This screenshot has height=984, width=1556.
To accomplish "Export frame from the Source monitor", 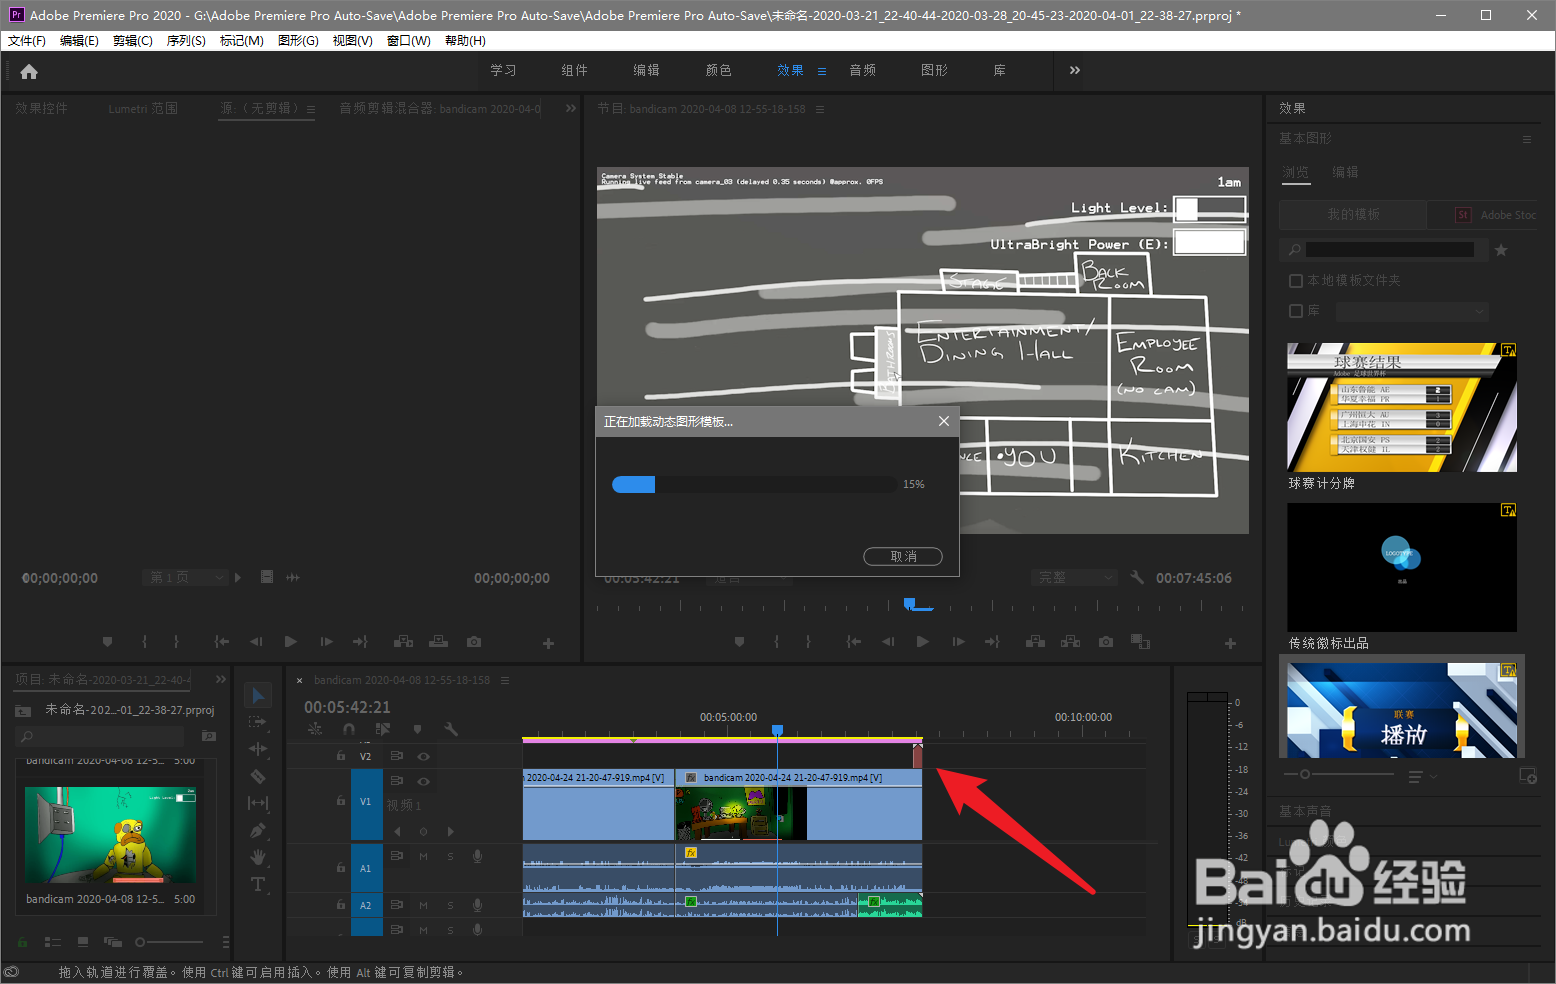I will pos(474,642).
